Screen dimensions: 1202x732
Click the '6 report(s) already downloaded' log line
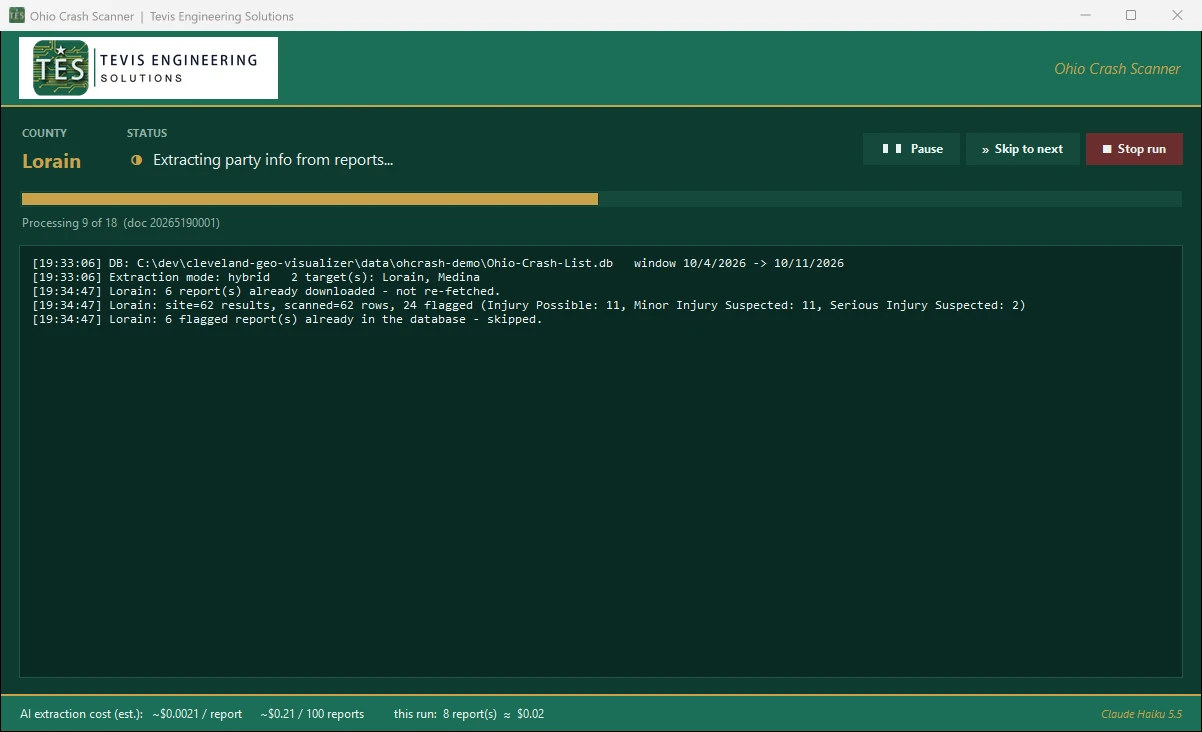pyautogui.click(x=266, y=291)
